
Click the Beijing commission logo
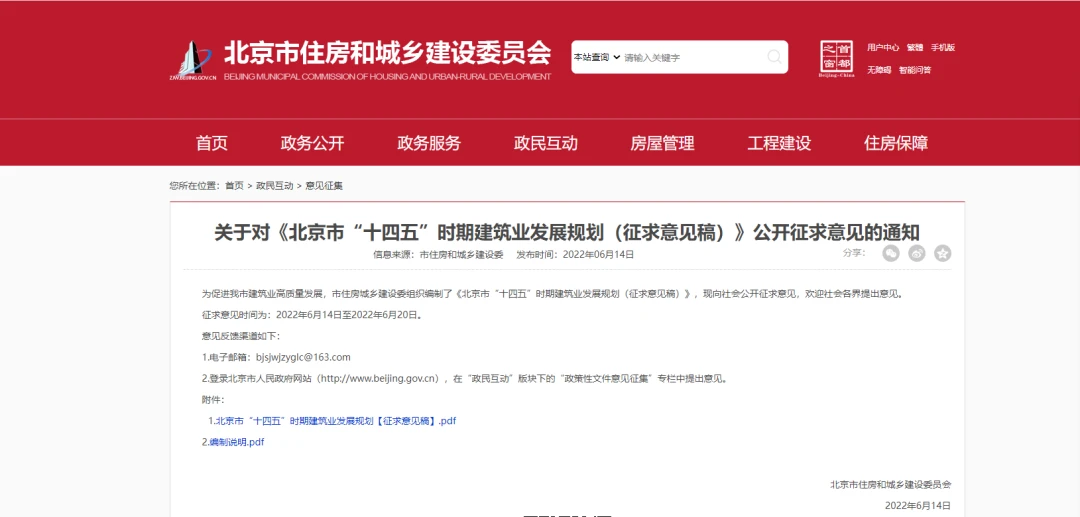coord(191,60)
